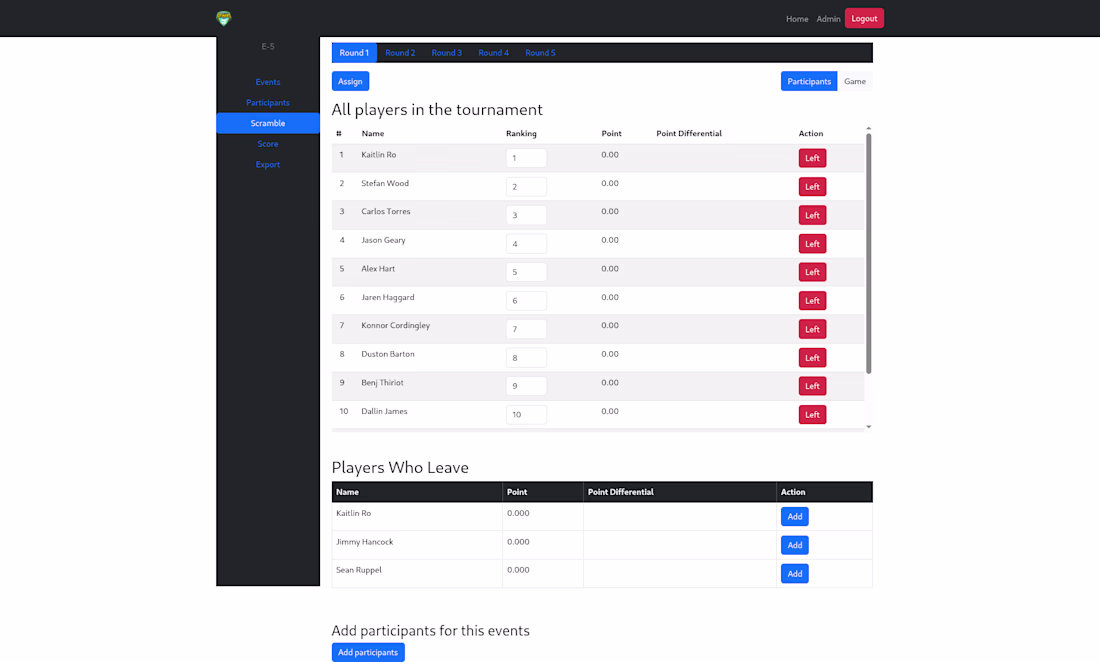Click Left button for Duston Barton
Screen dimensions: 1100x662
coord(812,358)
